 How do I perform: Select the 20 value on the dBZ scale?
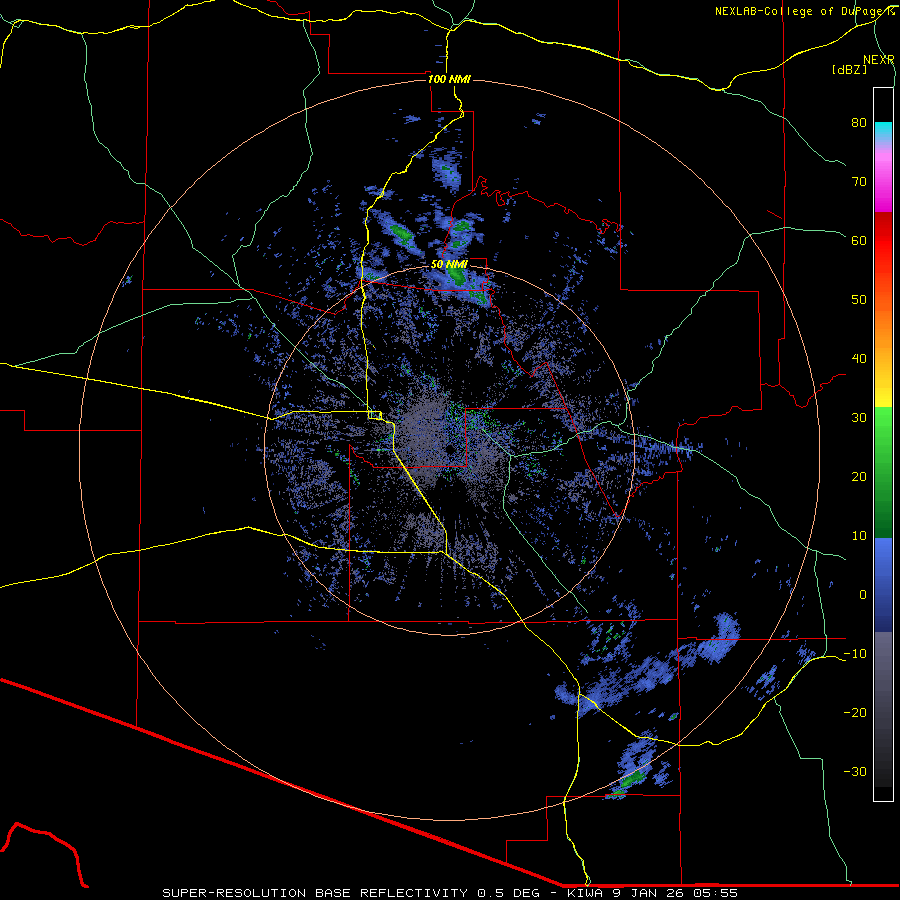[859, 476]
